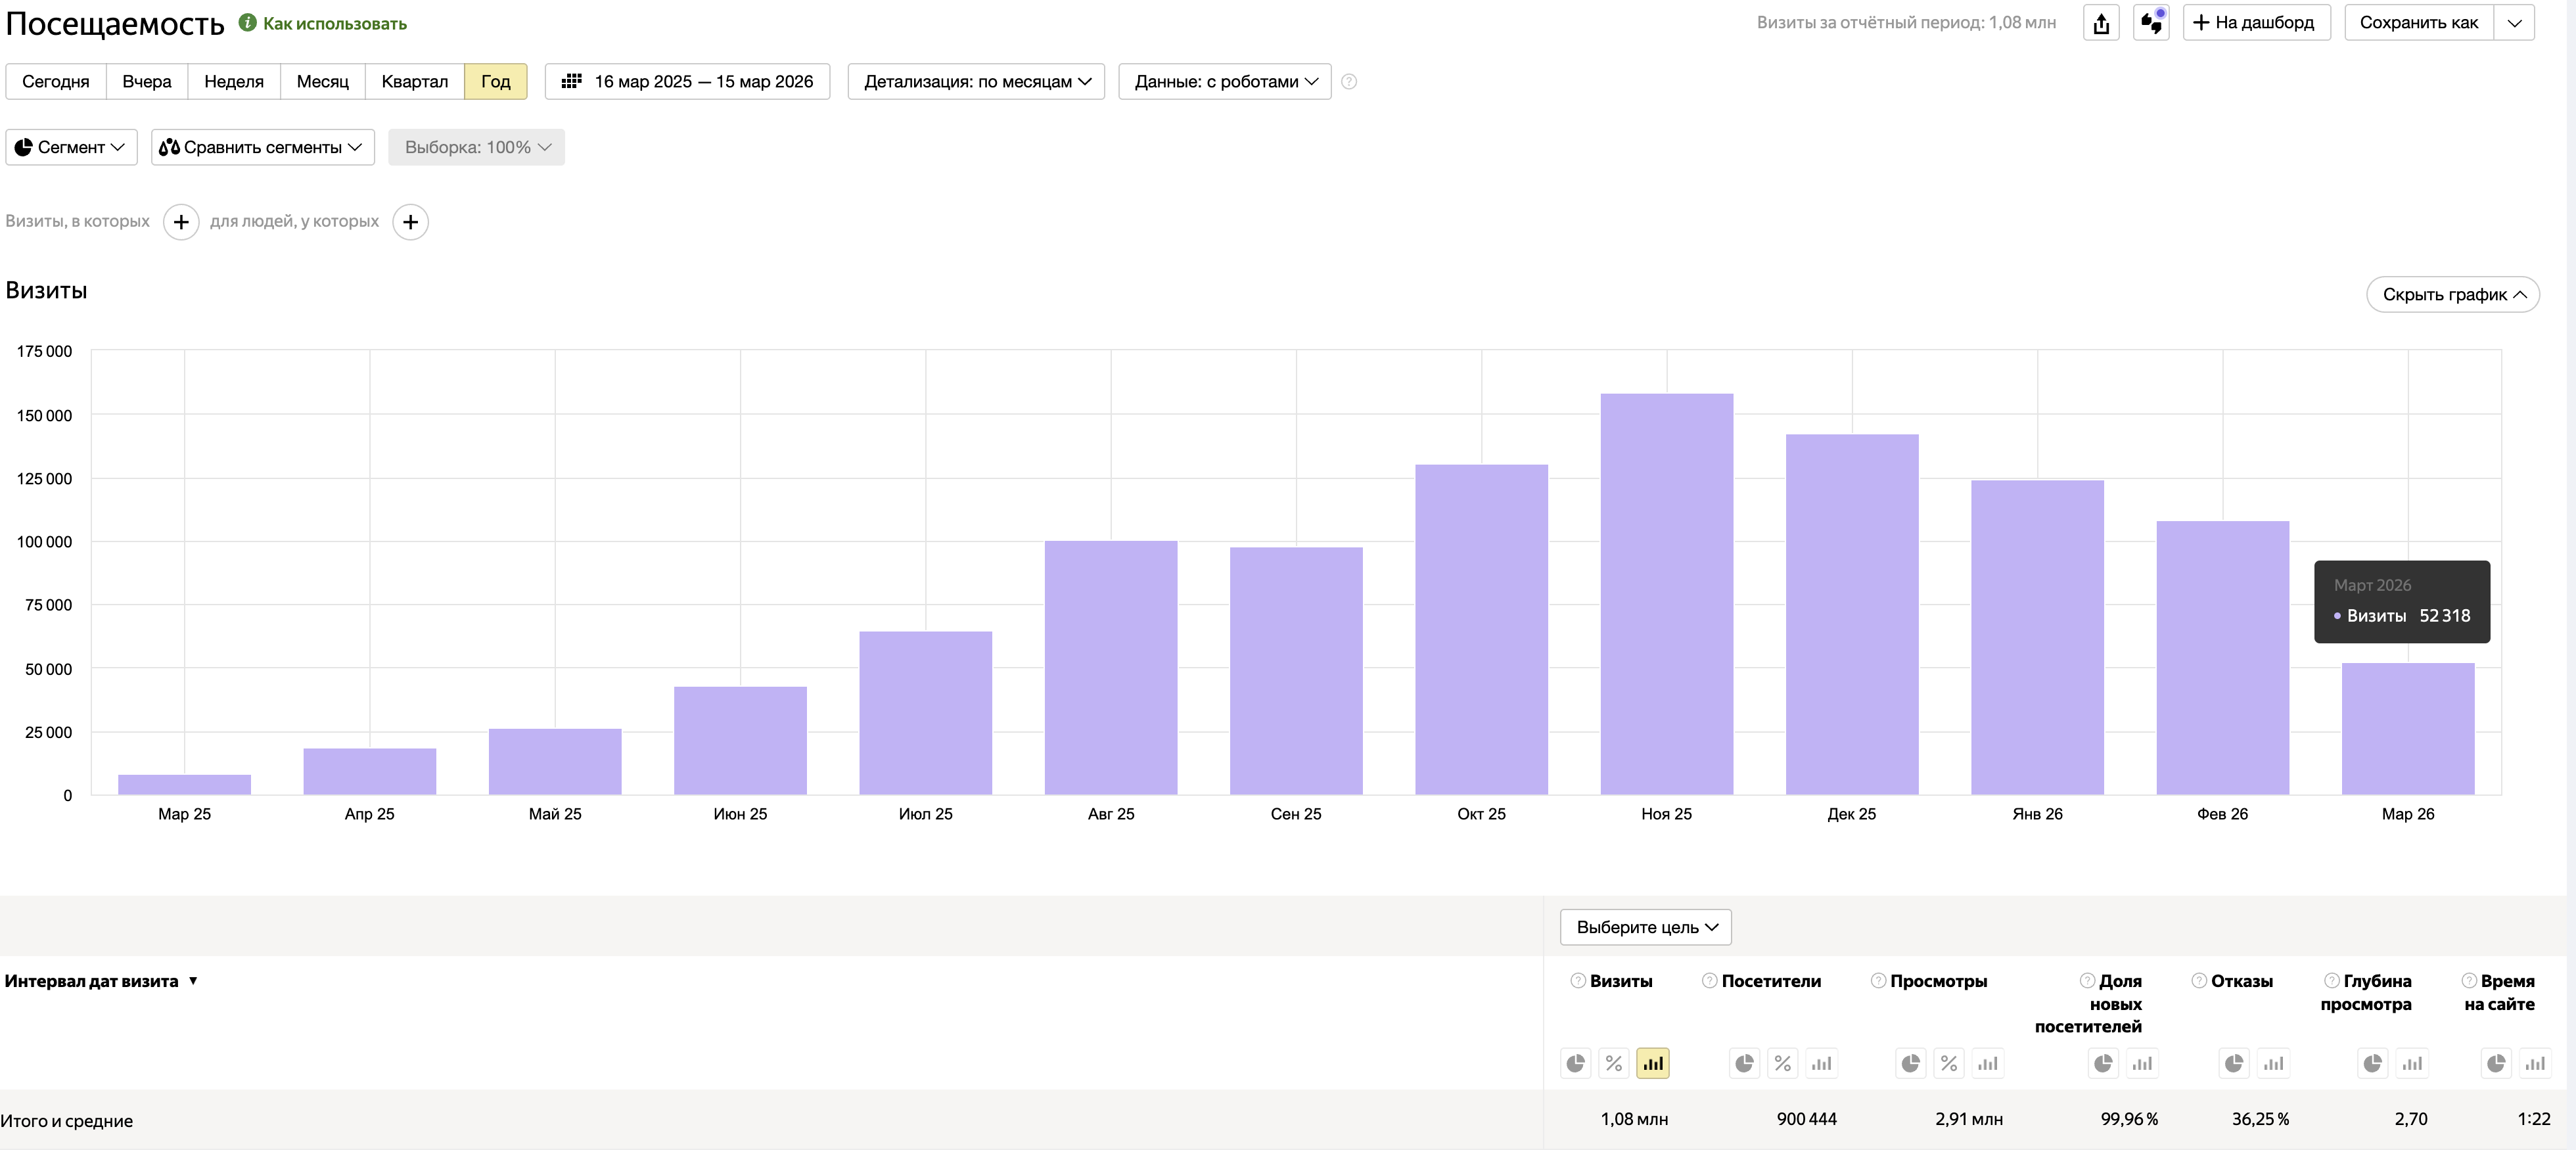Expand the Сегмент dropdown
The image size is (2576, 1150).
click(71, 148)
